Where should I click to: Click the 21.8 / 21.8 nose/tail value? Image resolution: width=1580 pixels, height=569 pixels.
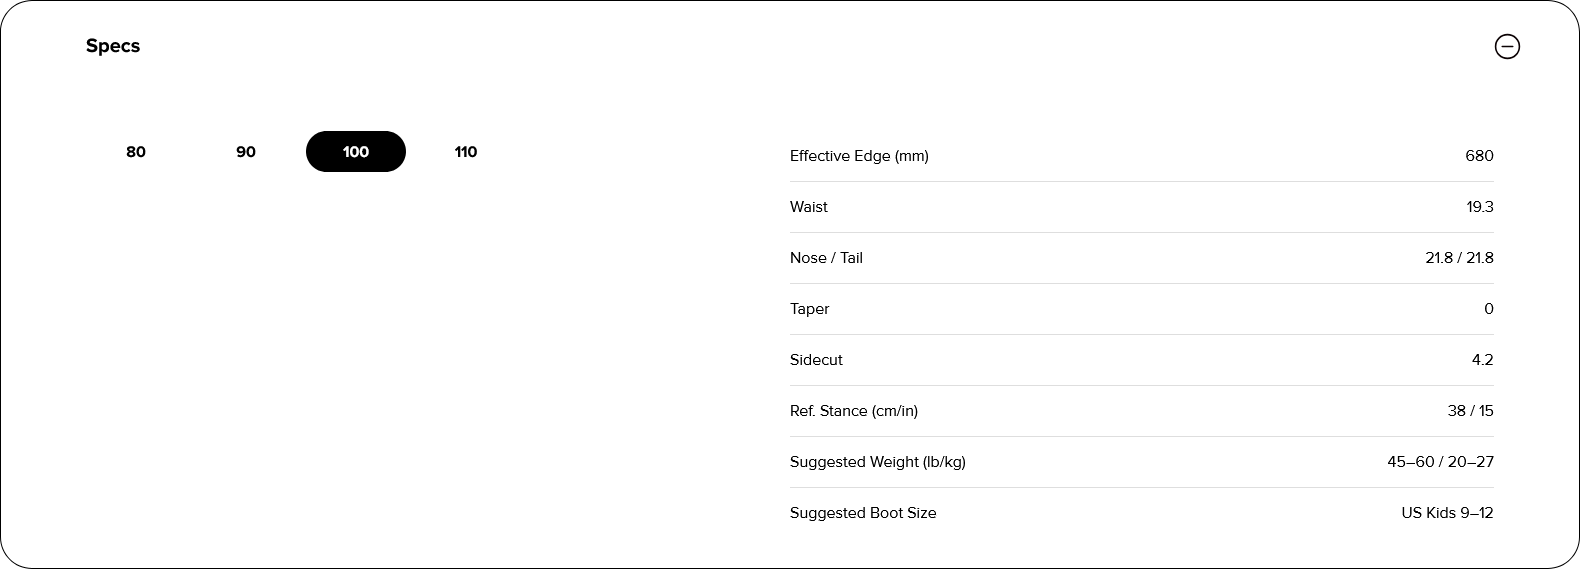(1459, 258)
